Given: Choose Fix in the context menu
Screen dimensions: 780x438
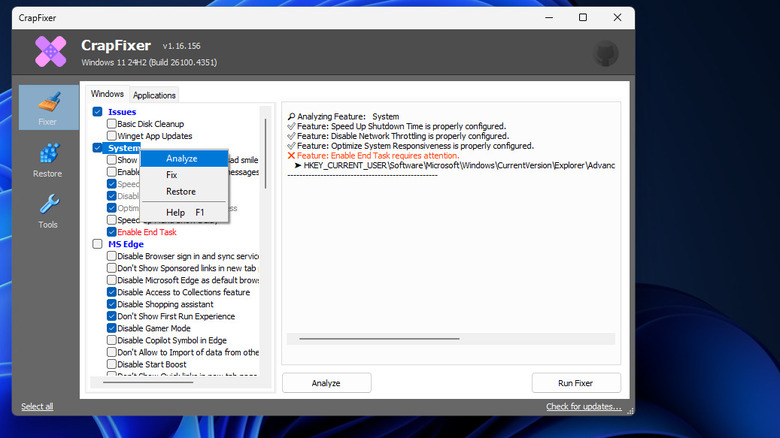Looking at the screenshot, I should (x=184, y=175).
